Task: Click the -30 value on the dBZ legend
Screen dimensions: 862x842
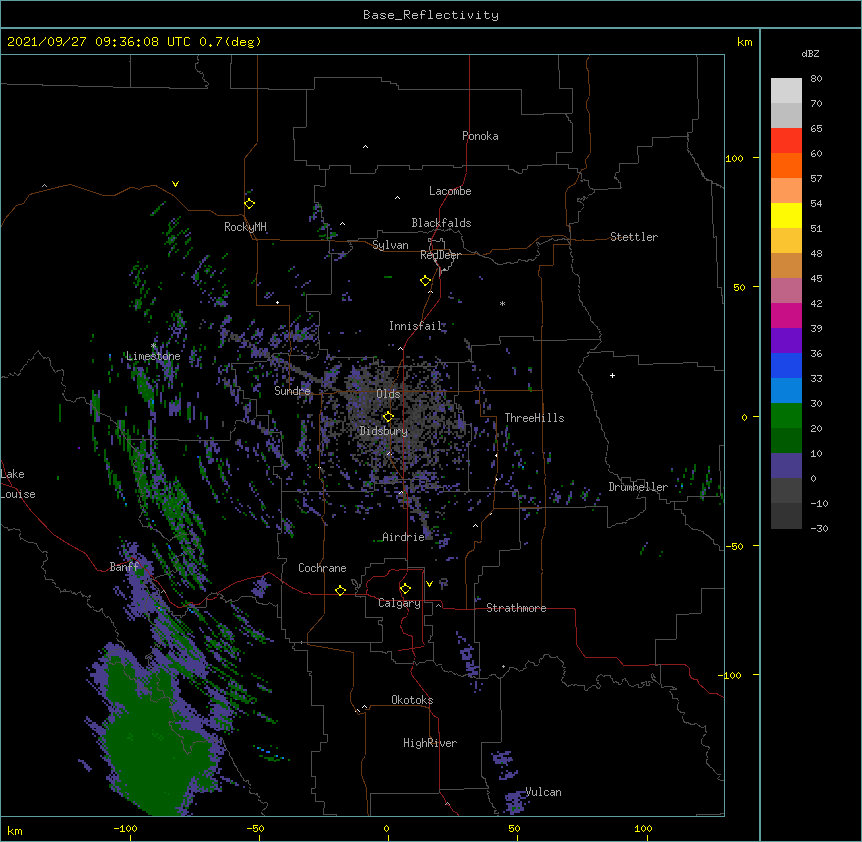Action: [819, 528]
